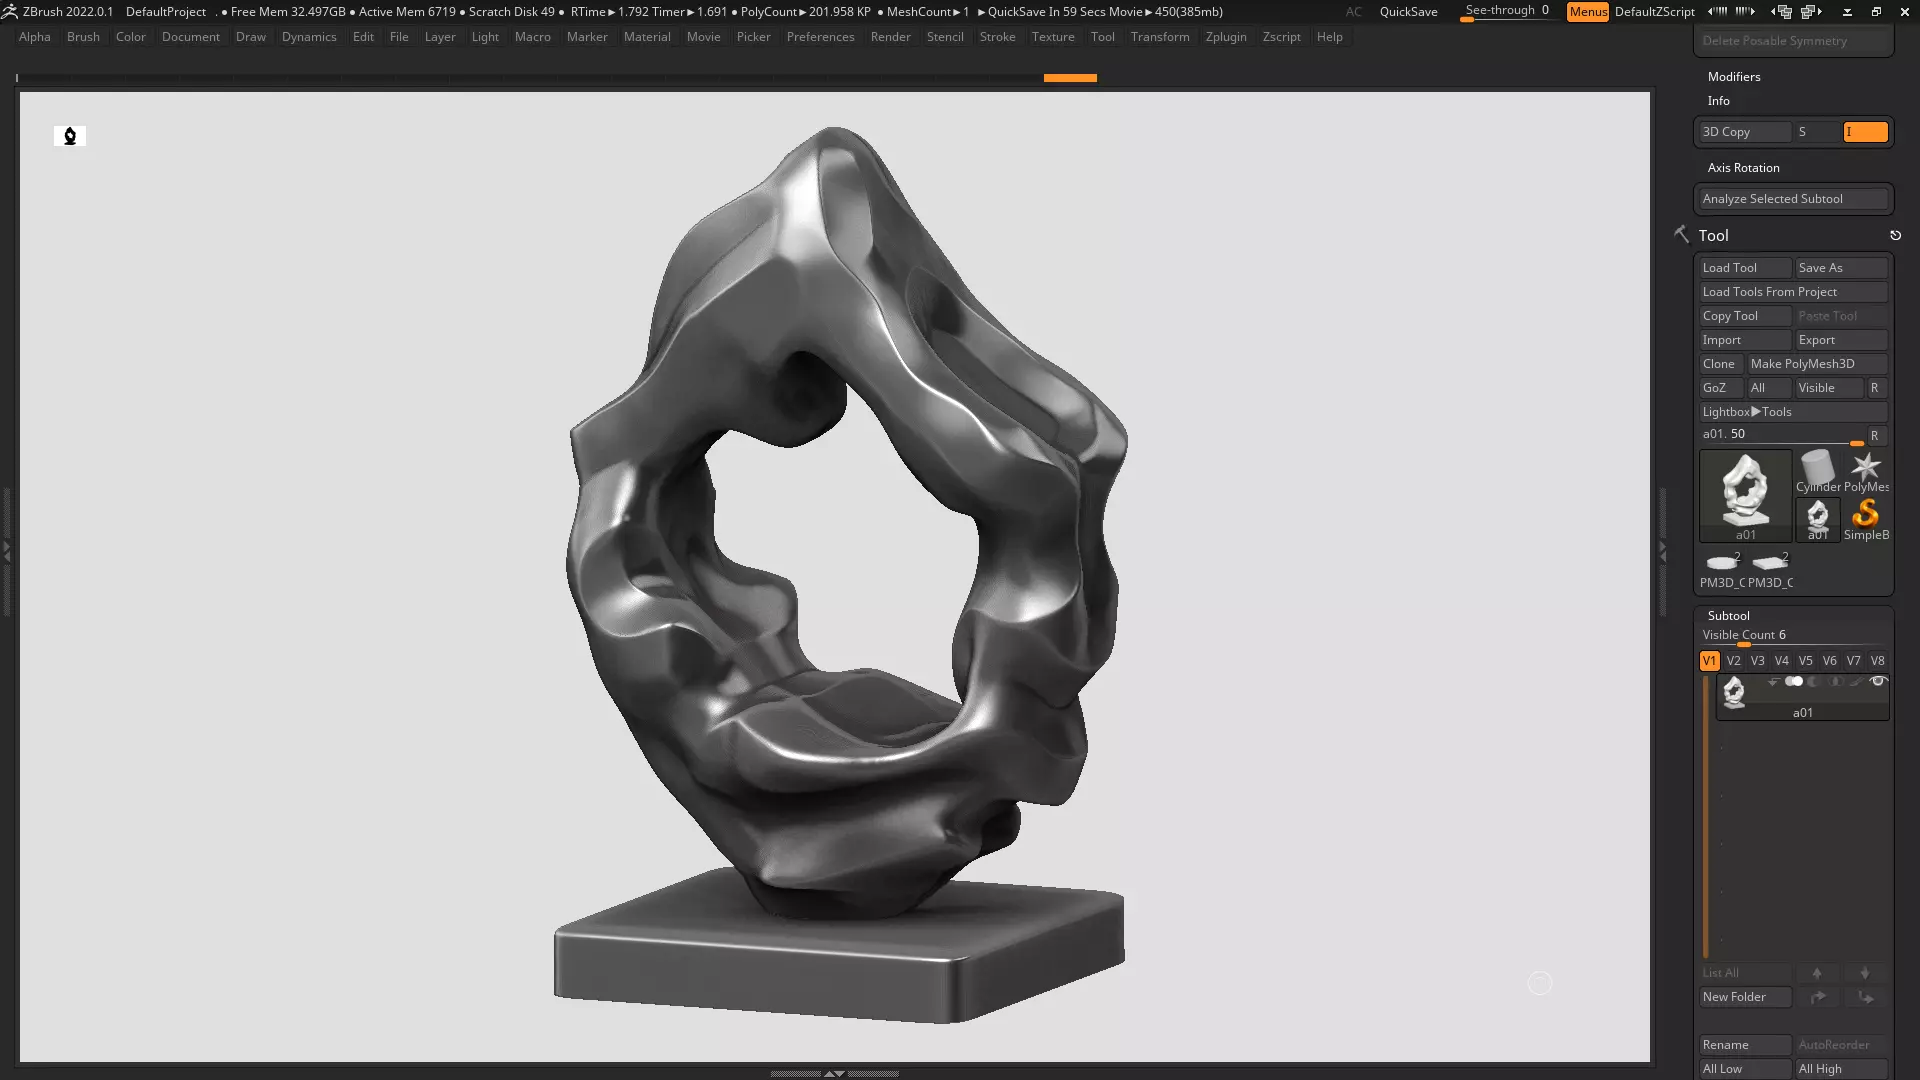Toggle subtool union mode double-circle icon
The image size is (1920, 1080).
(x=1794, y=682)
